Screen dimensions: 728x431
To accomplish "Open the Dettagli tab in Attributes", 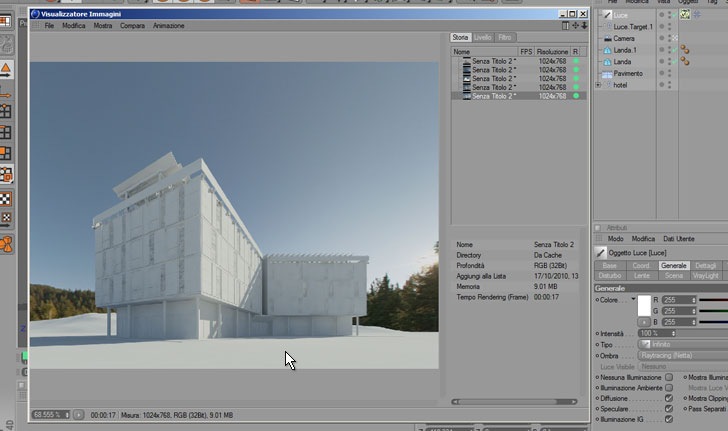I will click(x=706, y=266).
